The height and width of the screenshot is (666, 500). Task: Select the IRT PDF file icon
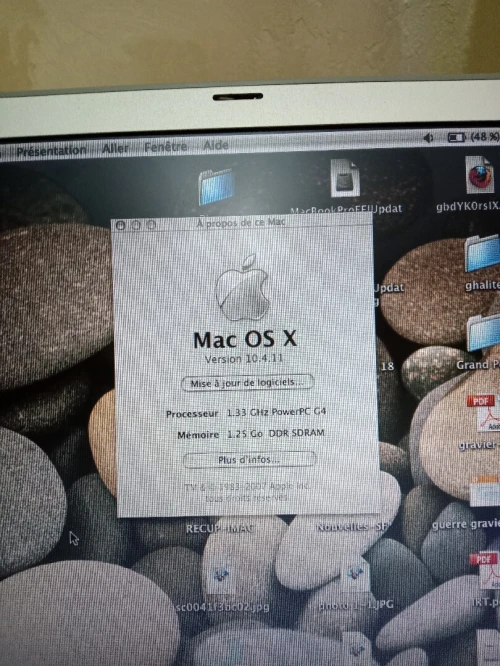click(485, 571)
